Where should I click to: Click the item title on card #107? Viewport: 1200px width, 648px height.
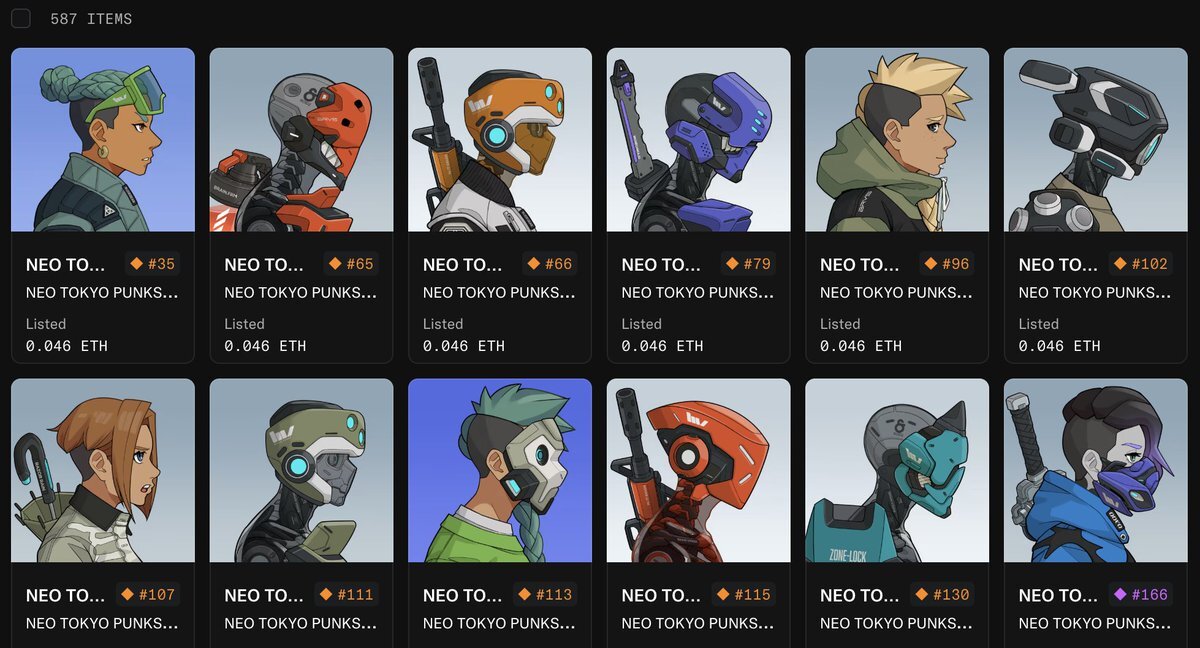click(x=65, y=596)
